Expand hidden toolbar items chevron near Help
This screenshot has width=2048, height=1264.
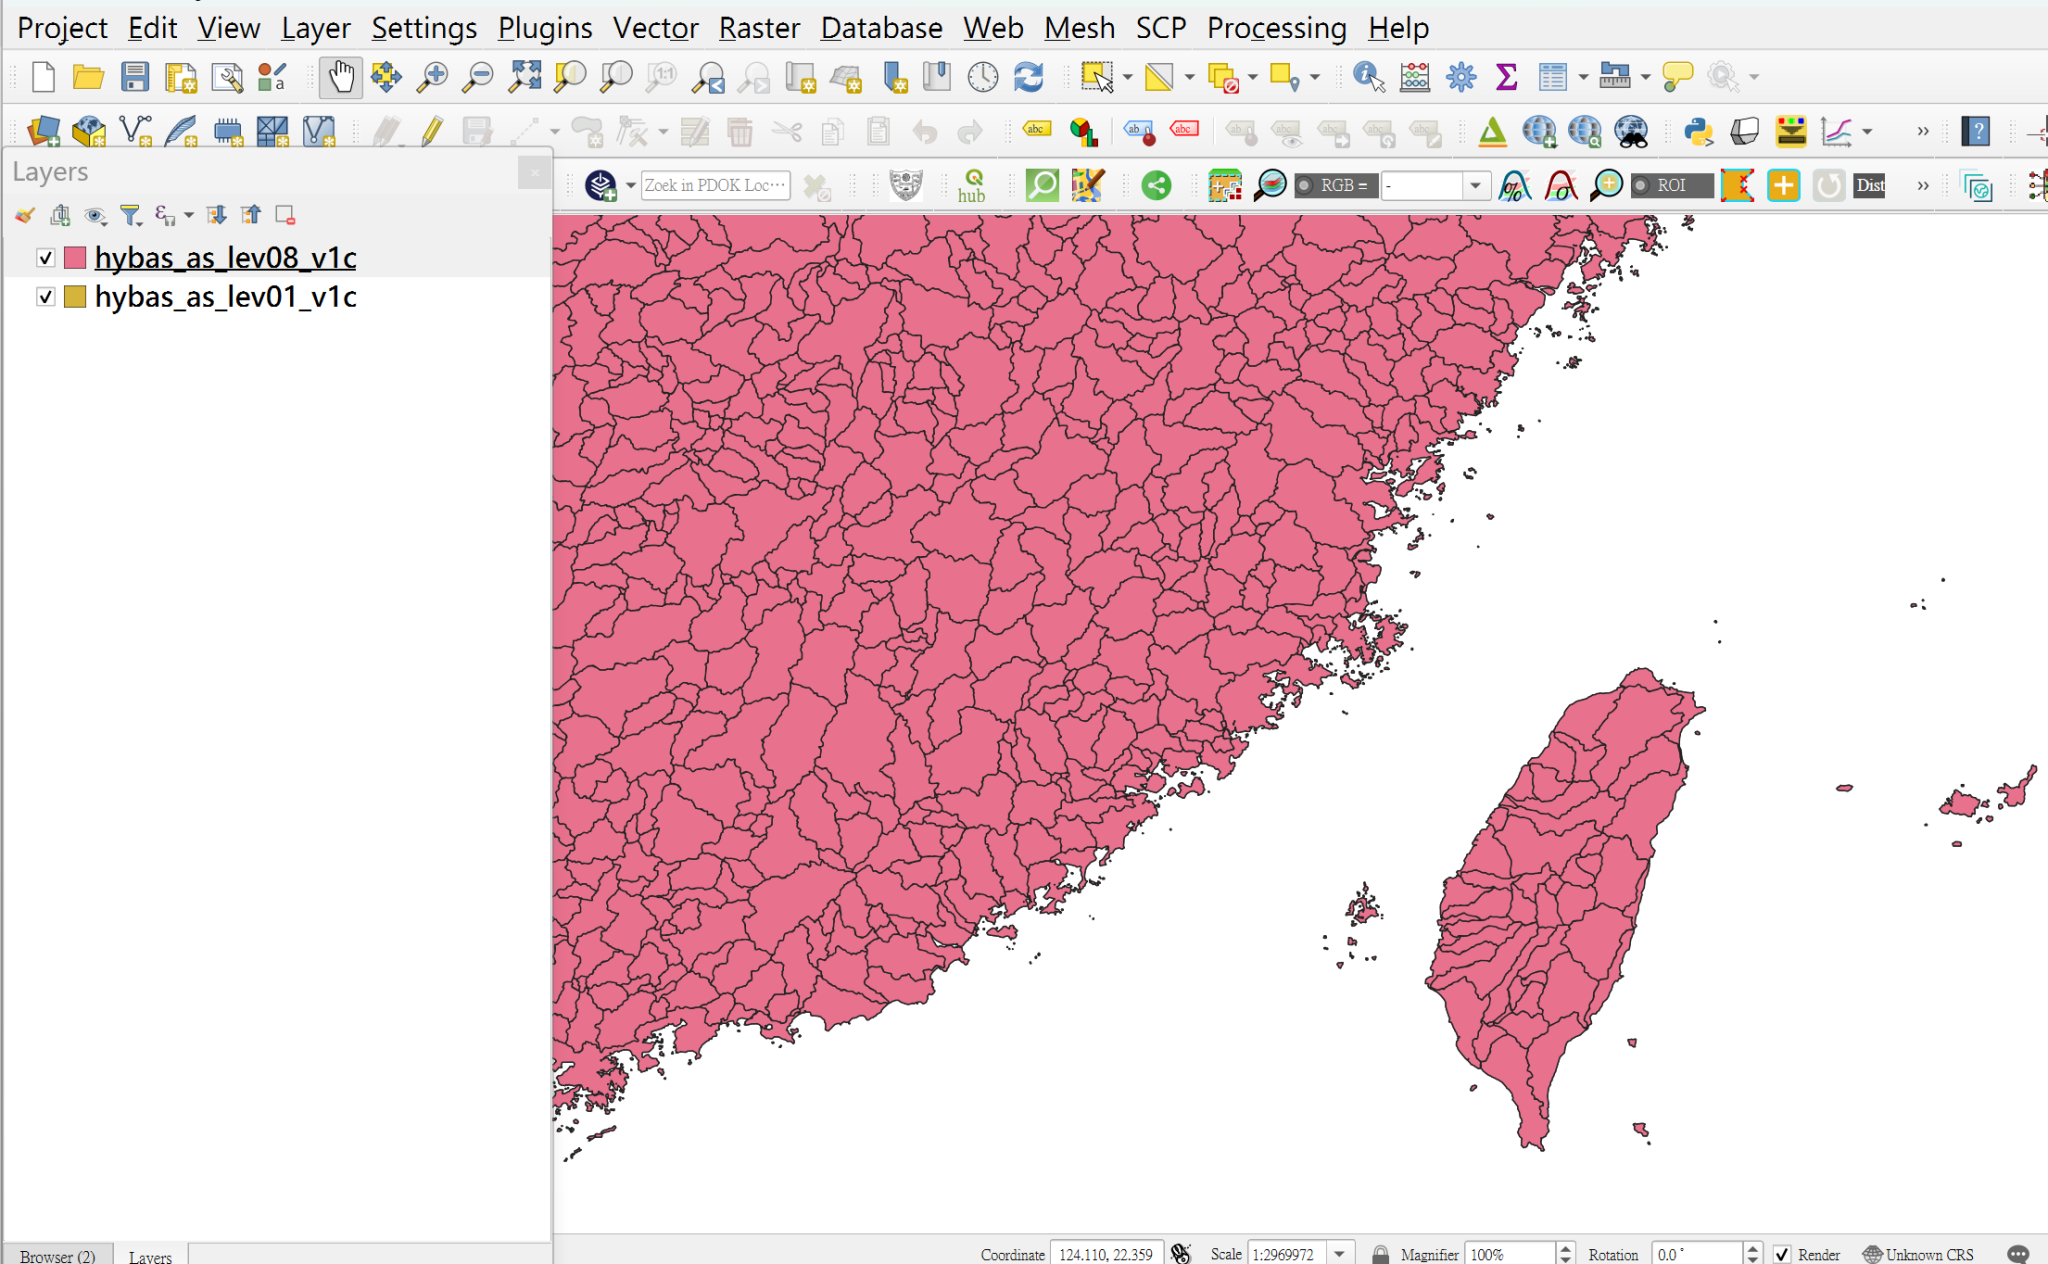point(1922,131)
